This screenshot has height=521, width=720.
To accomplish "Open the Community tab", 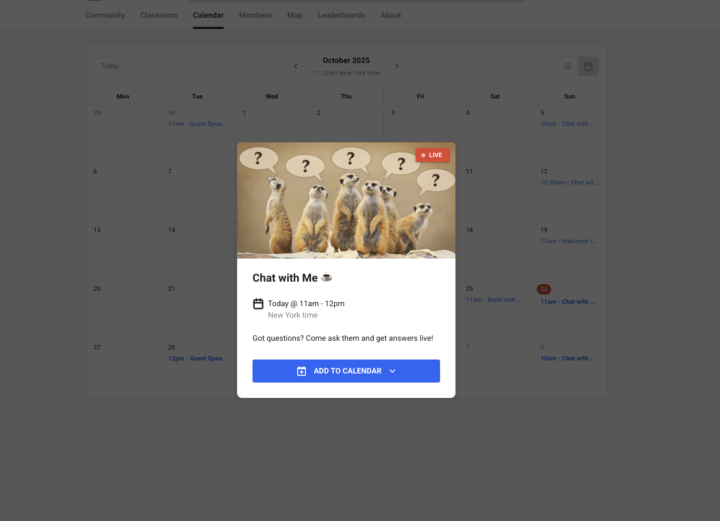I will (105, 15).
